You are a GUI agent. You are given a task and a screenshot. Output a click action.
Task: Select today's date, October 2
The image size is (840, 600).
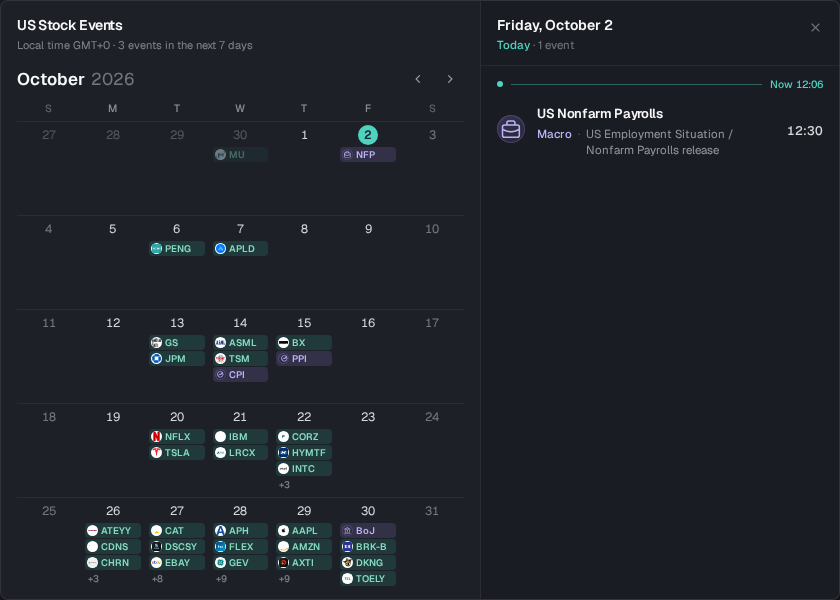pyautogui.click(x=368, y=135)
